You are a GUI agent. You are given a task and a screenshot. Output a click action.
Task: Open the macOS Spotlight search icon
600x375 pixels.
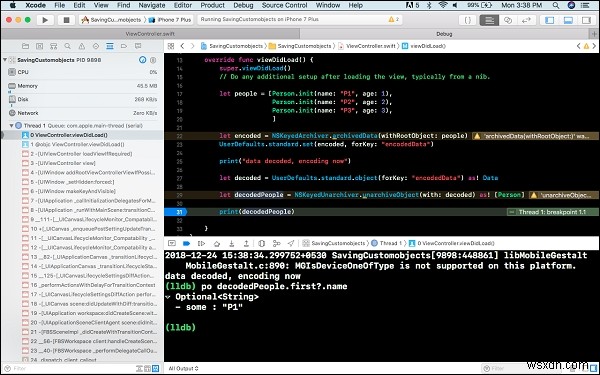coord(556,5)
